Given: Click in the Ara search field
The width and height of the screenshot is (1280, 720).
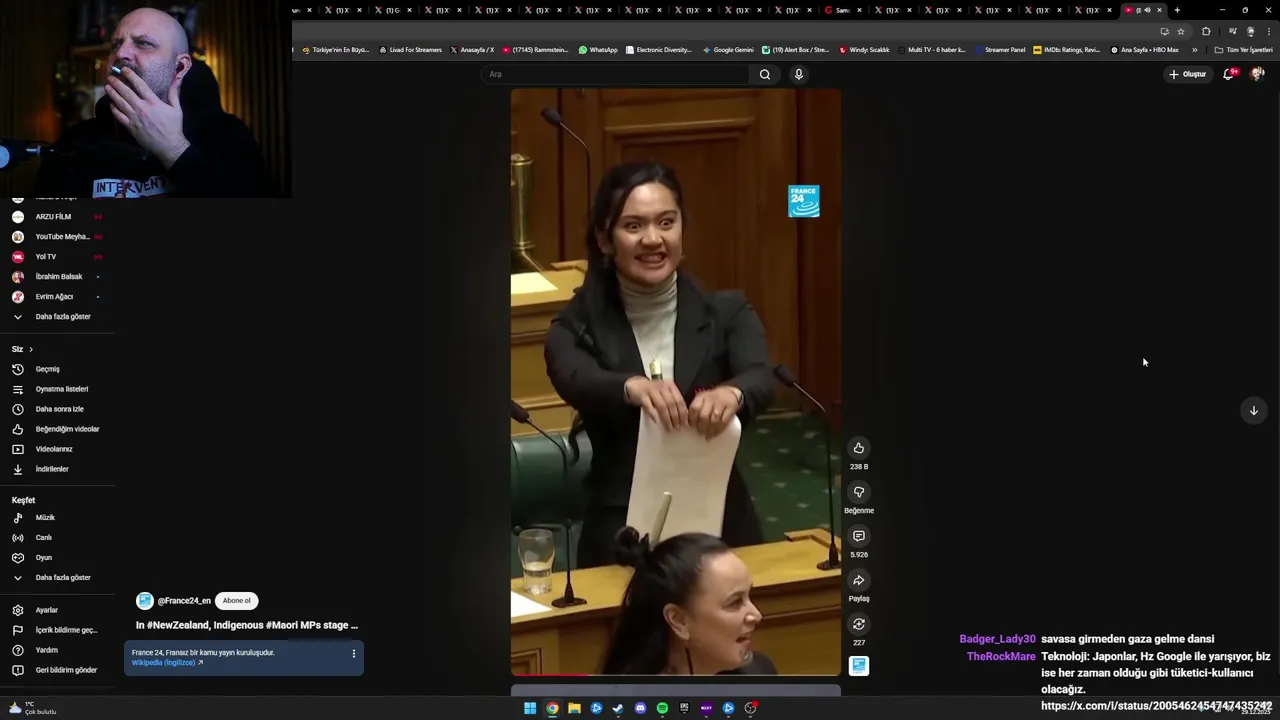Looking at the screenshot, I should click(x=616, y=74).
